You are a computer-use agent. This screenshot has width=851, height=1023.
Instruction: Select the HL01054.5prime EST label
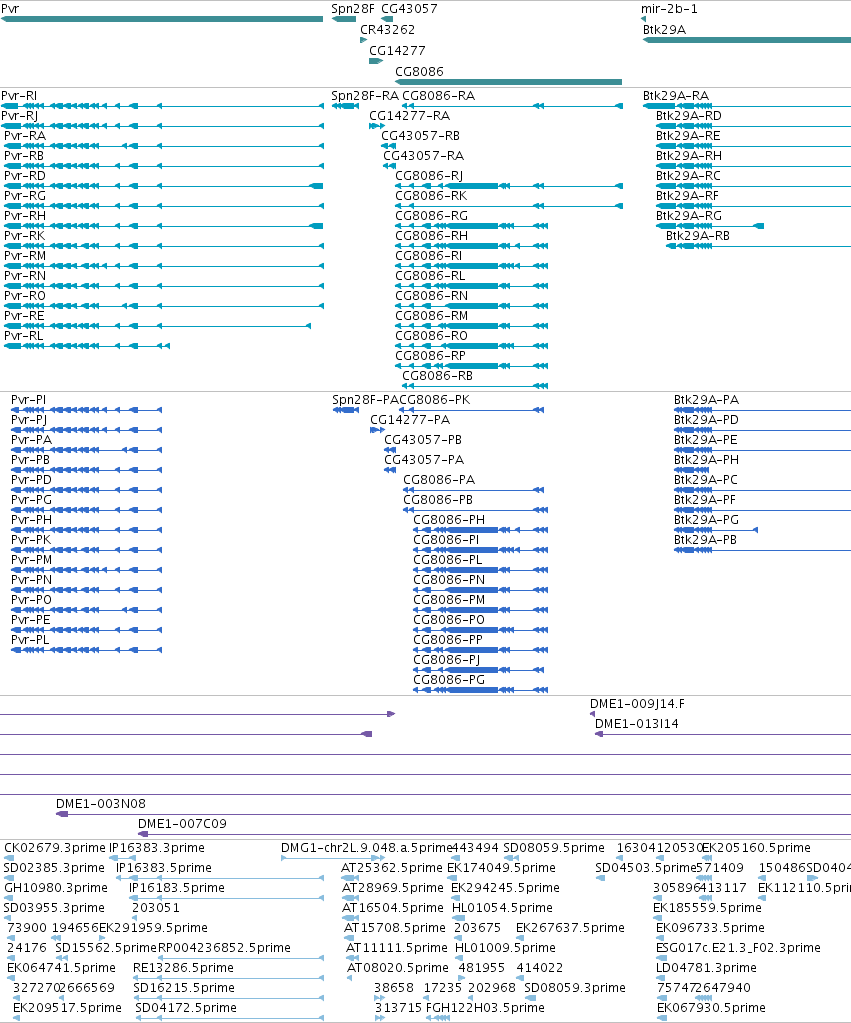click(503, 908)
